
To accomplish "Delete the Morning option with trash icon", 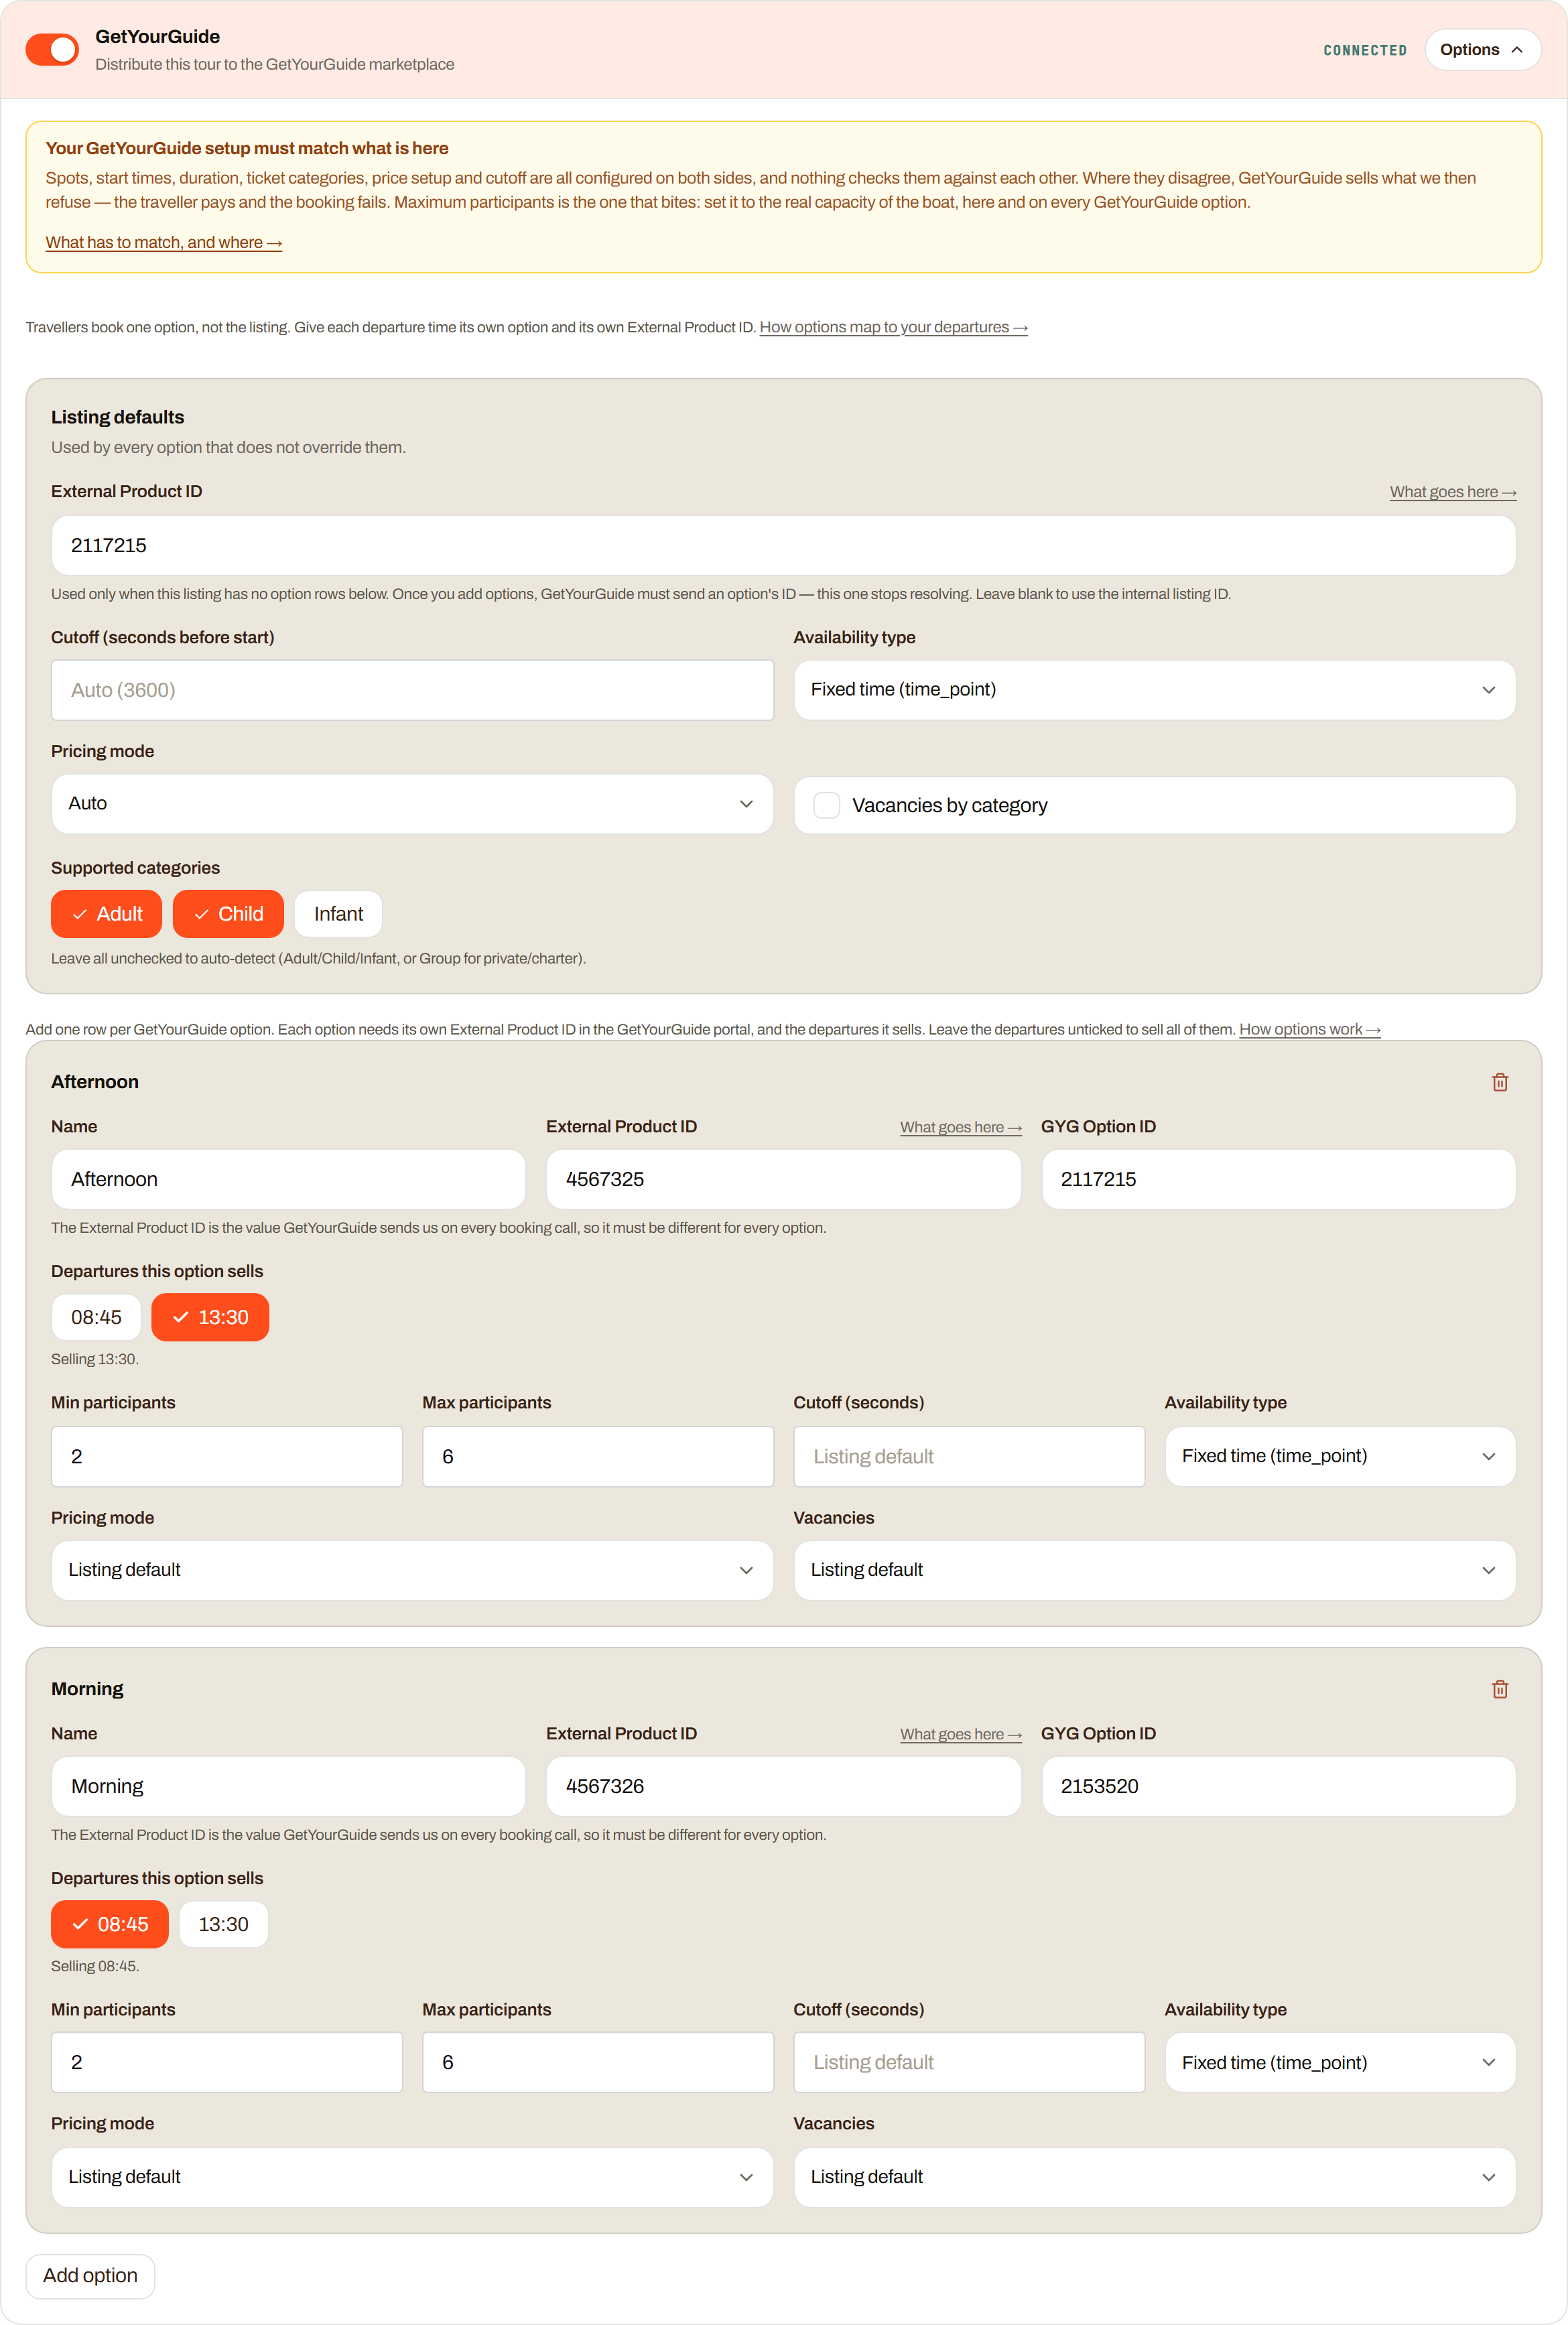I will click(1499, 1689).
